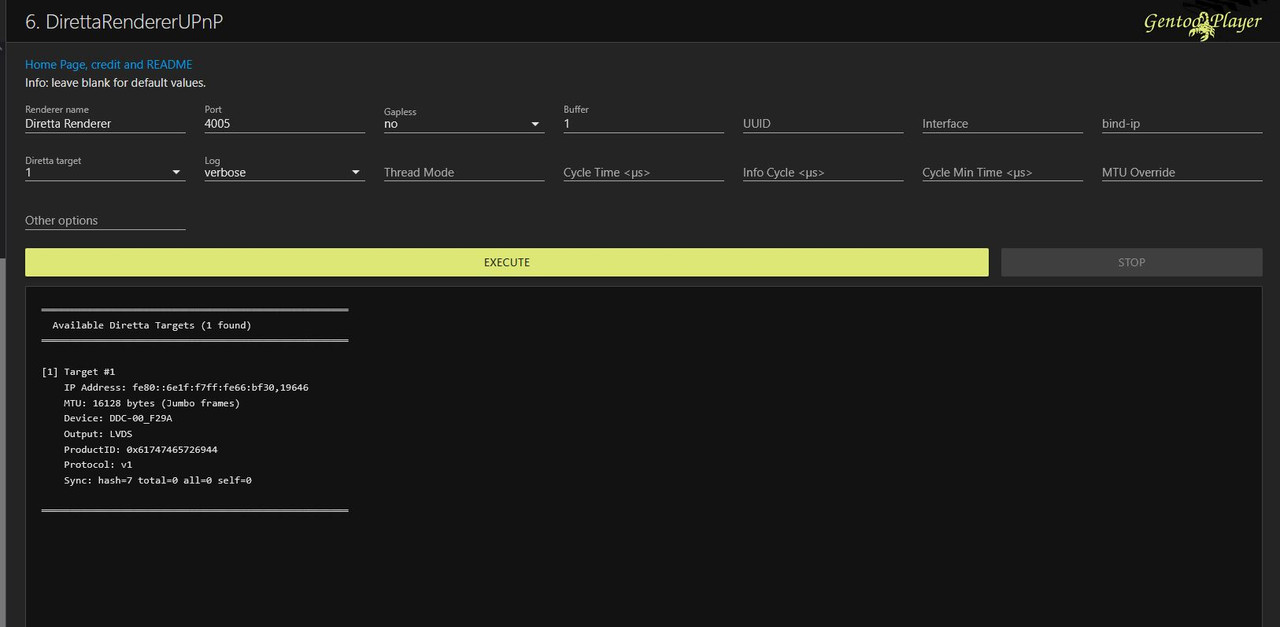This screenshot has height=627, width=1280.
Task: Click the 'MTU: 16128 bytes' line
Action: pos(152,403)
